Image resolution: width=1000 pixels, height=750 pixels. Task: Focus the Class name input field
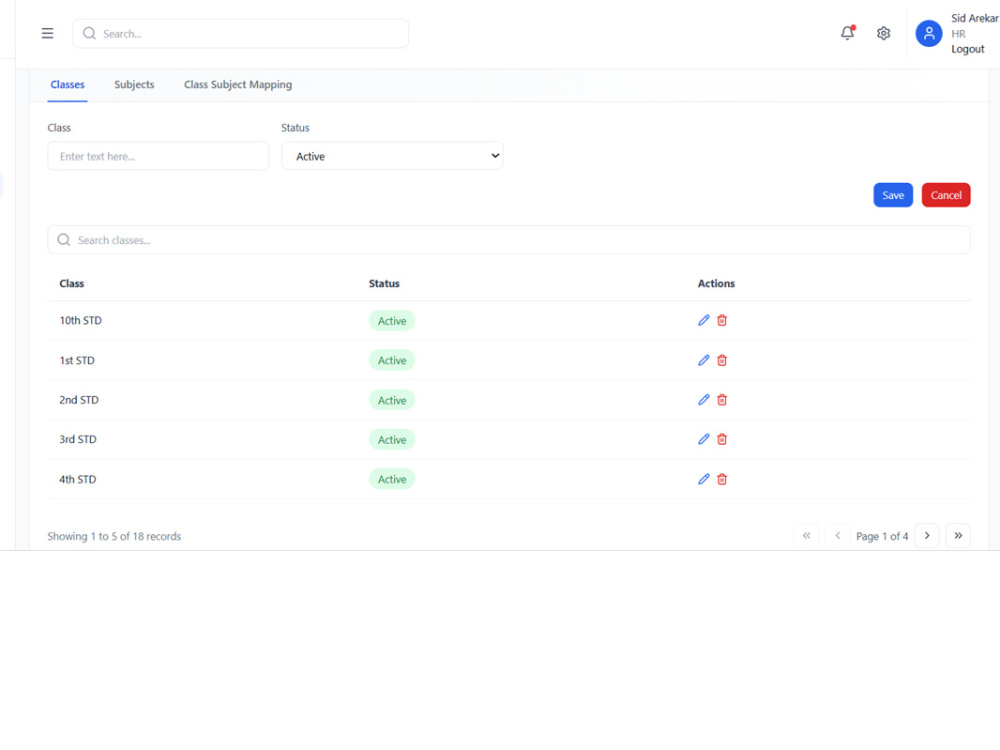pos(158,156)
